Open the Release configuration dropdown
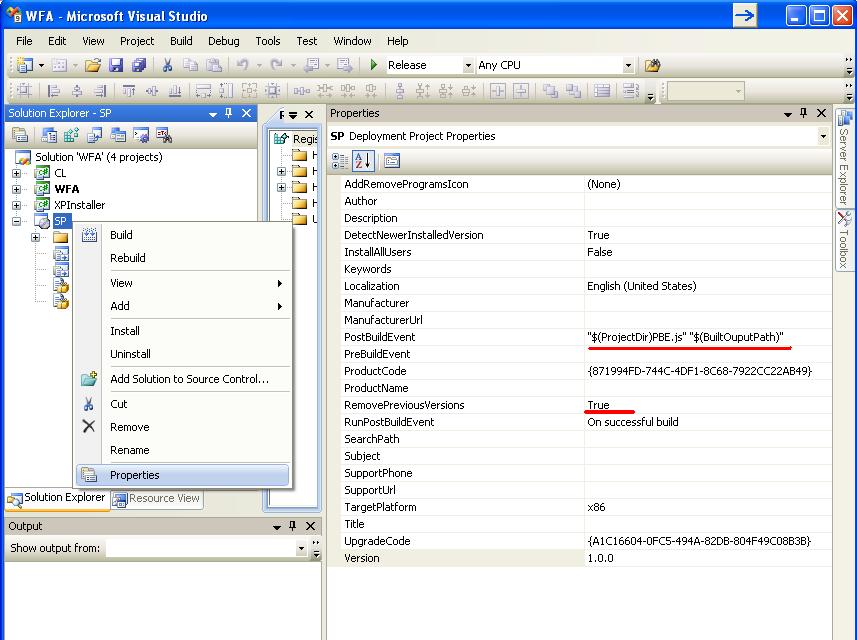This screenshot has height=640, width=857. (x=468, y=66)
